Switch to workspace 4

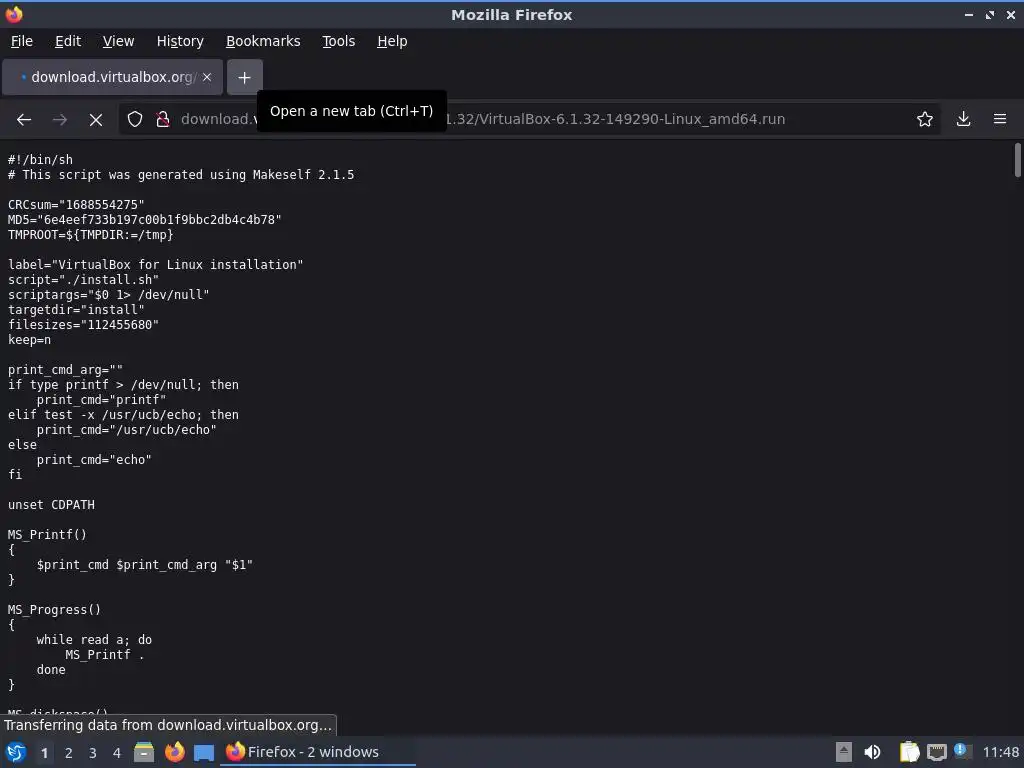pos(117,753)
